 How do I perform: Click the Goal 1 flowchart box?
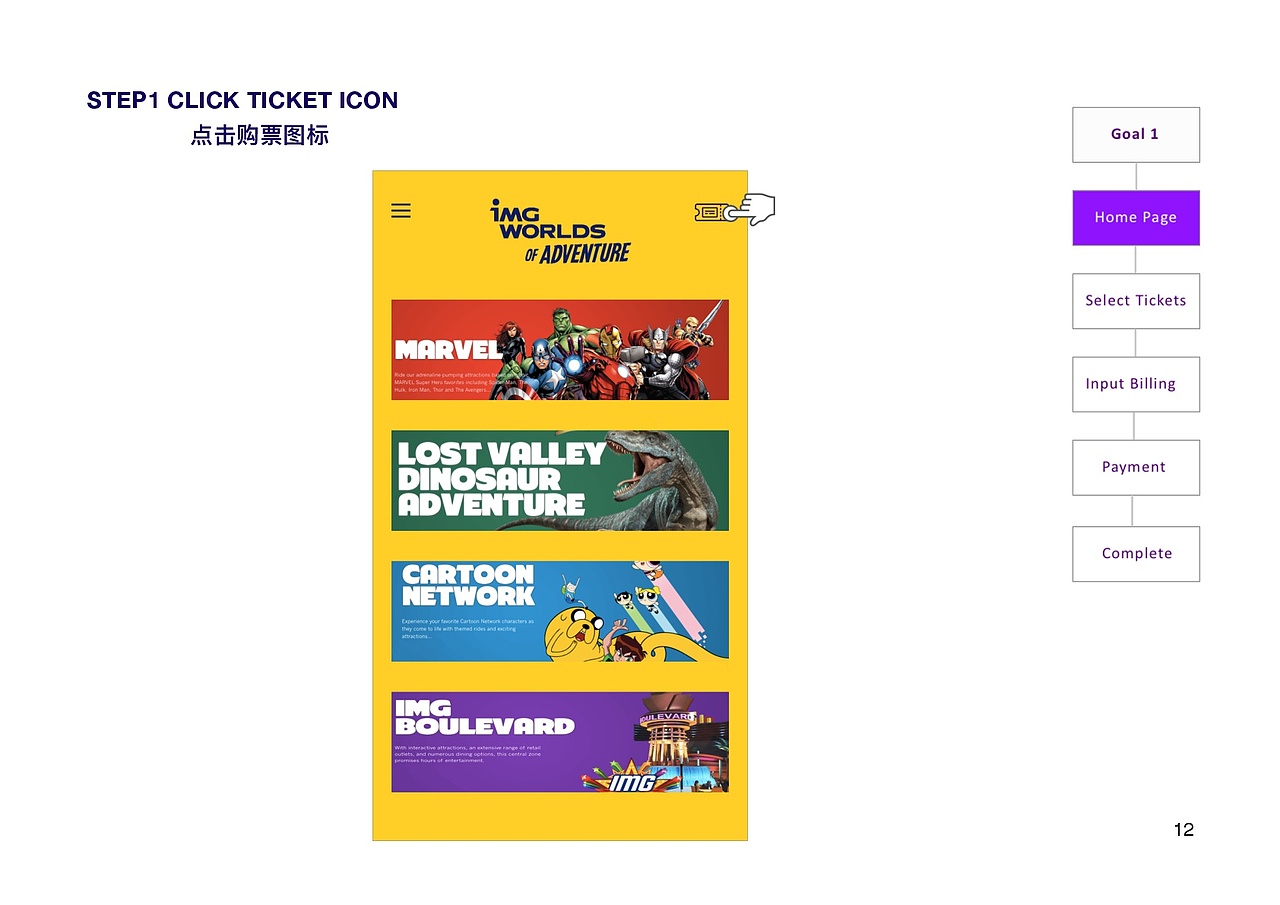[x=1136, y=134]
